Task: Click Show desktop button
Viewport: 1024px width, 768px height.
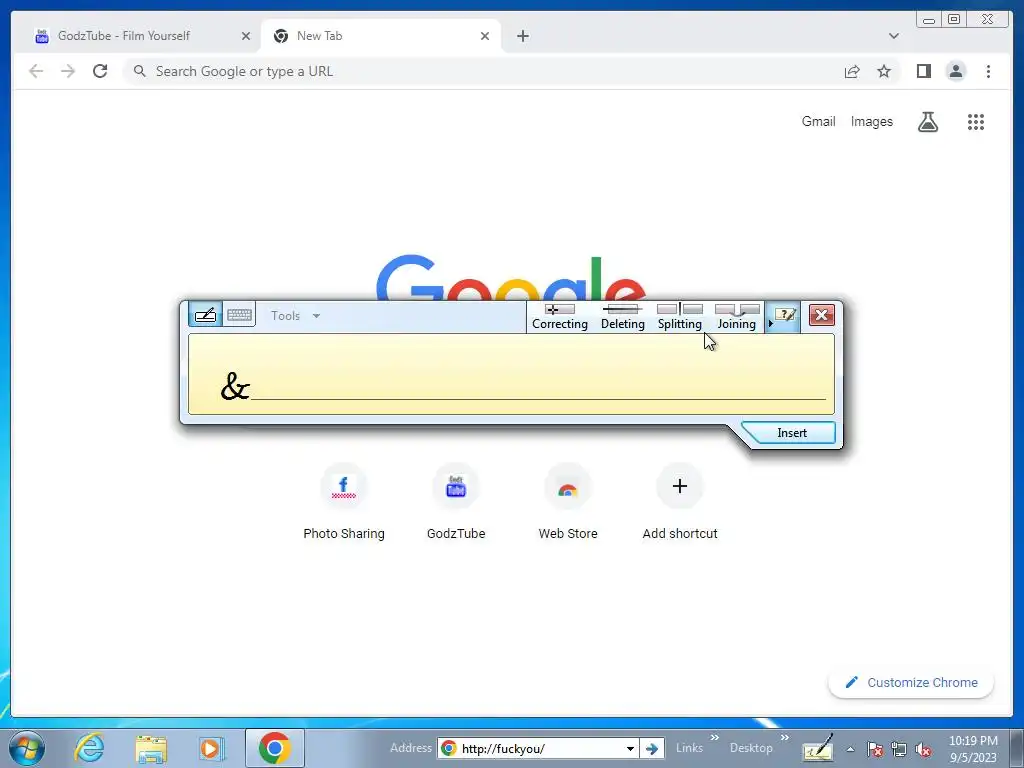Action: click(x=1017, y=748)
